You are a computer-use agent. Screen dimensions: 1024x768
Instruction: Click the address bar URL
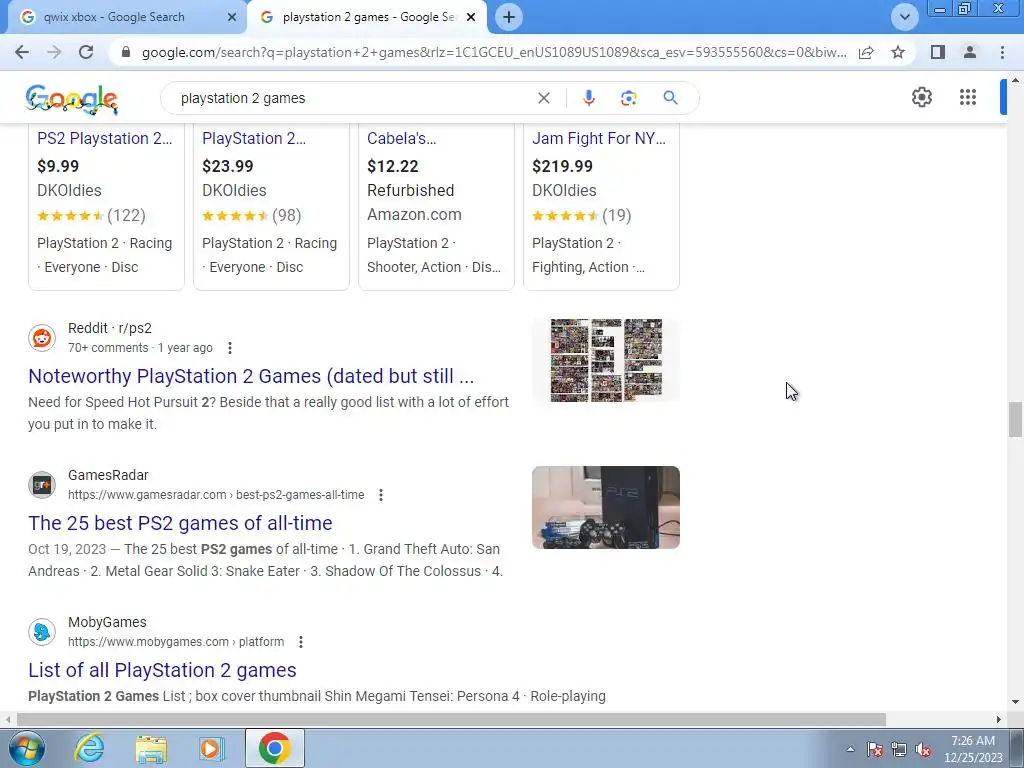coord(494,52)
